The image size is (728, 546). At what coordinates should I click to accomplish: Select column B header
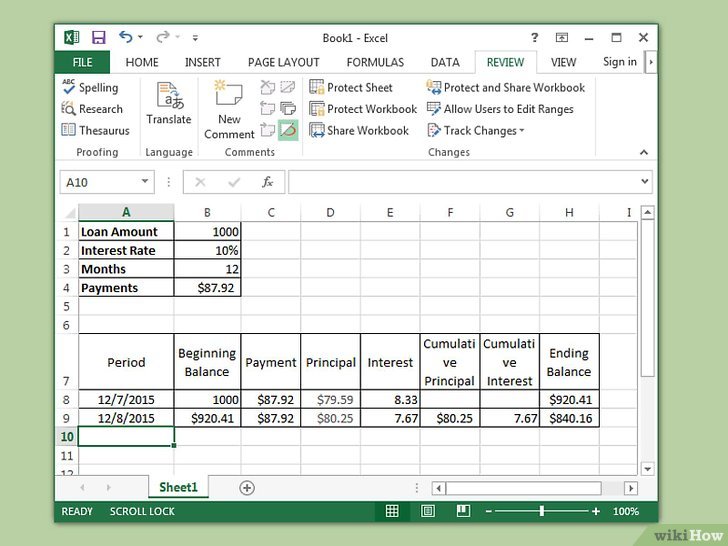pos(207,212)
